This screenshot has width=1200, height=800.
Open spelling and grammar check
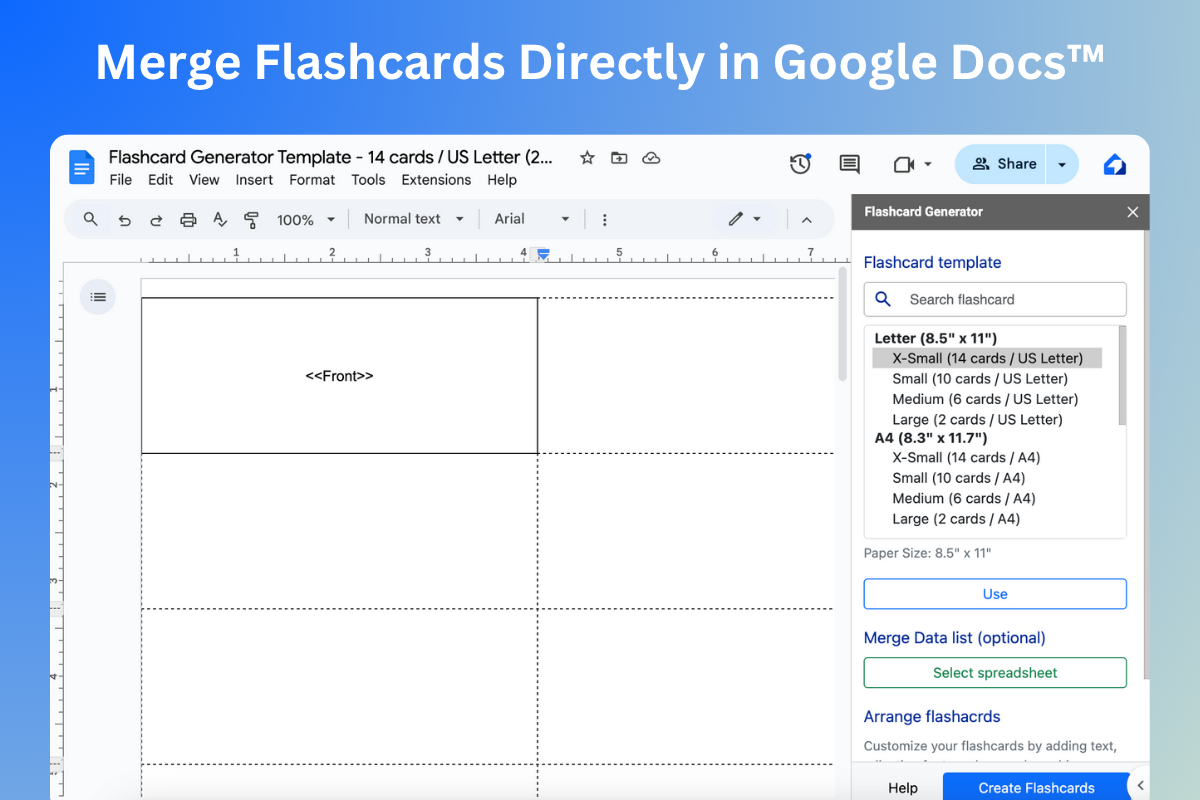point(220,219)
